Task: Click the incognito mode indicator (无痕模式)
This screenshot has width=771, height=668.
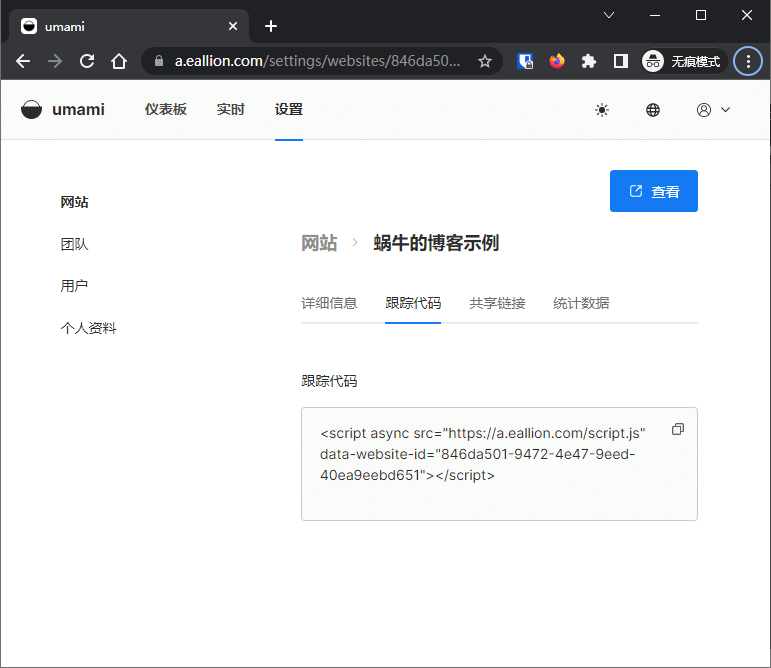Action: pos(683,61)
